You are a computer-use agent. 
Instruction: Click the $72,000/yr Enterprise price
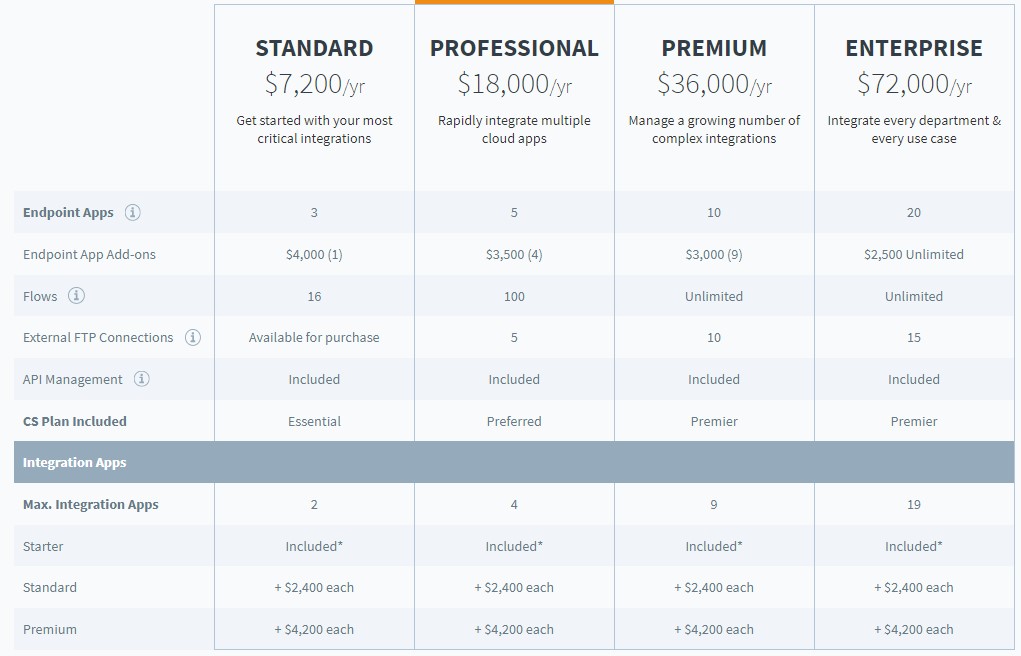pyautogui.click(x=914, y=84)
